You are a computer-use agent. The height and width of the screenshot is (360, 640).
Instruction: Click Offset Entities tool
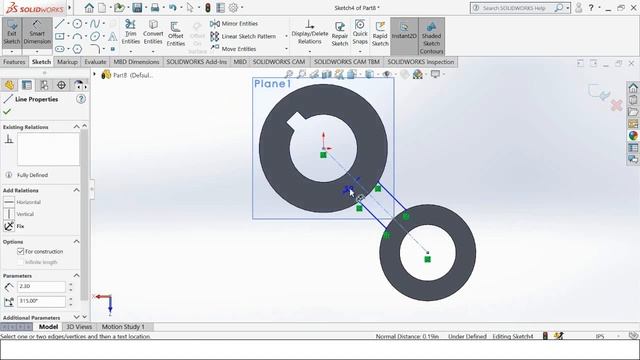[x=176, y=33]
